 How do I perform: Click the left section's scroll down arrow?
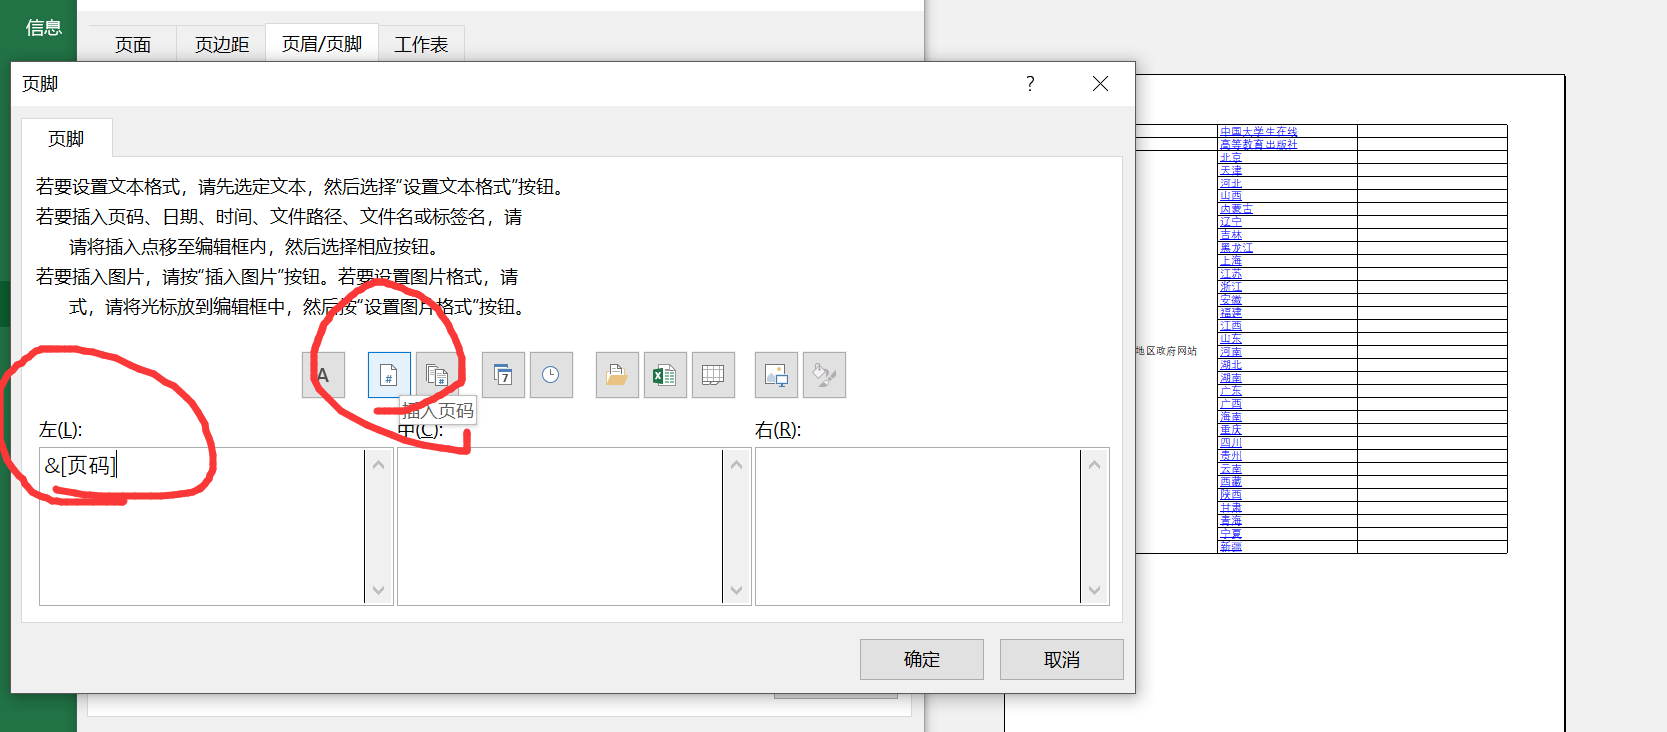(378, 590)
